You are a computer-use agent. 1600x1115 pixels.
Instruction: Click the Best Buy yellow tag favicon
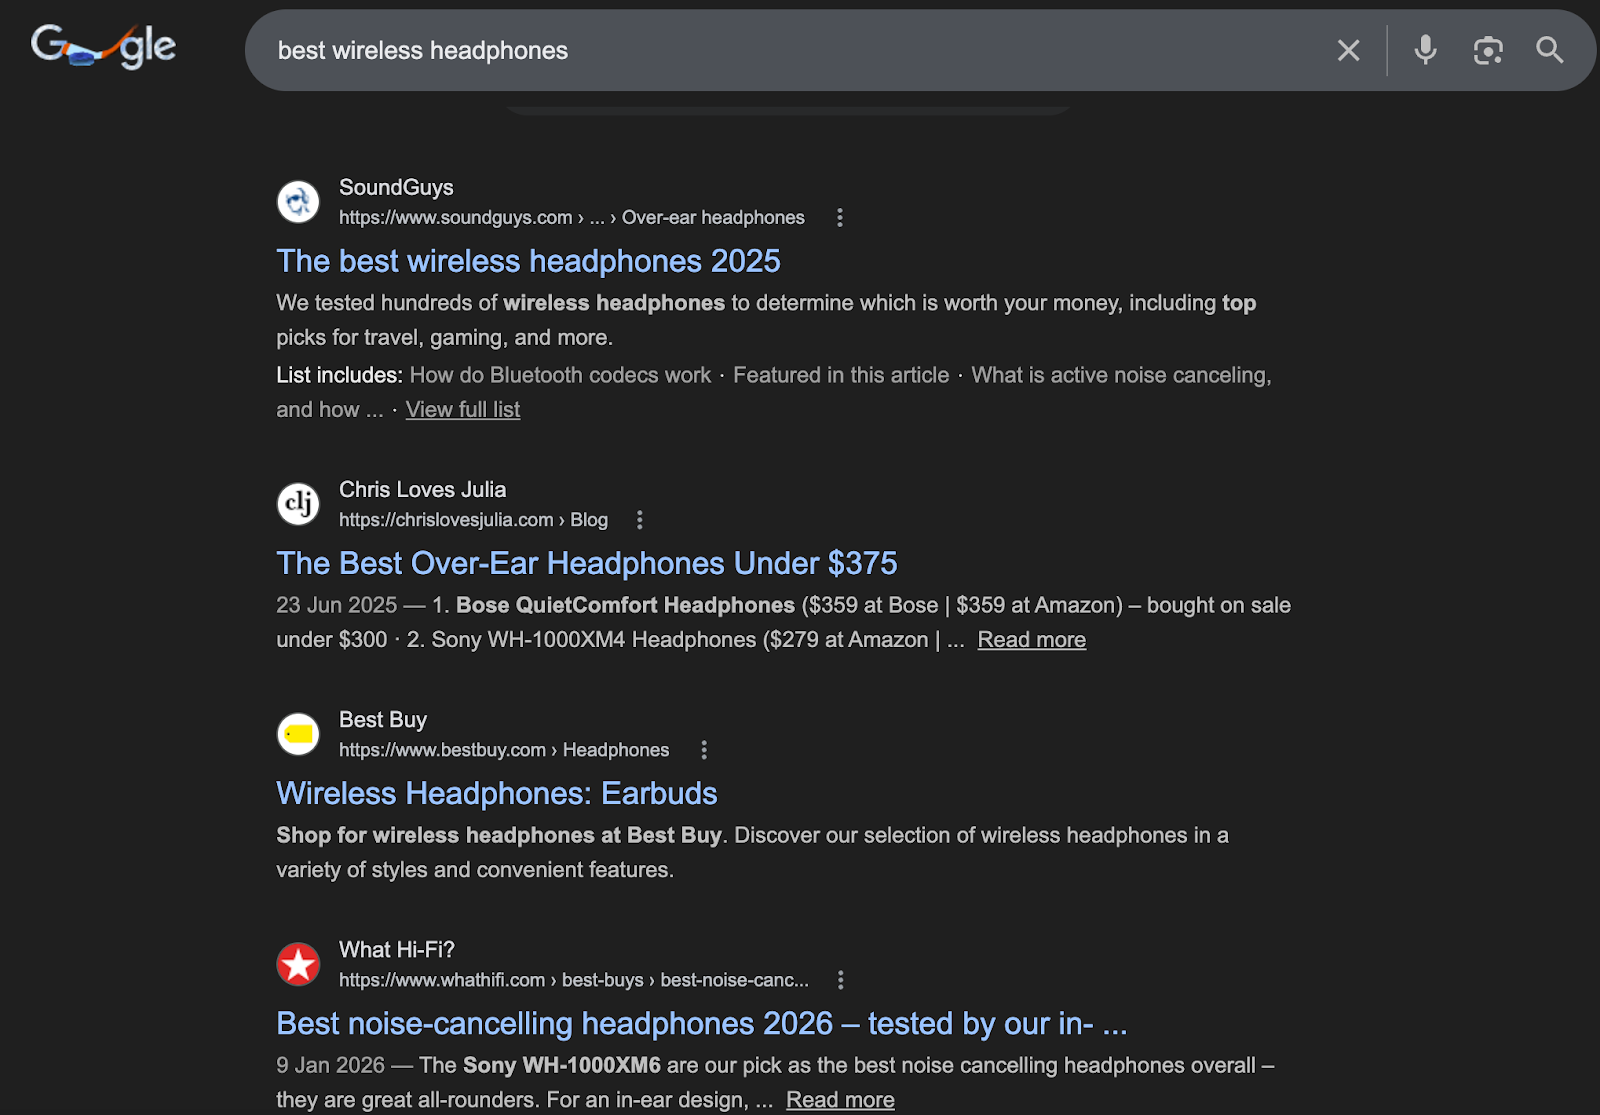(x=297, y=733)
